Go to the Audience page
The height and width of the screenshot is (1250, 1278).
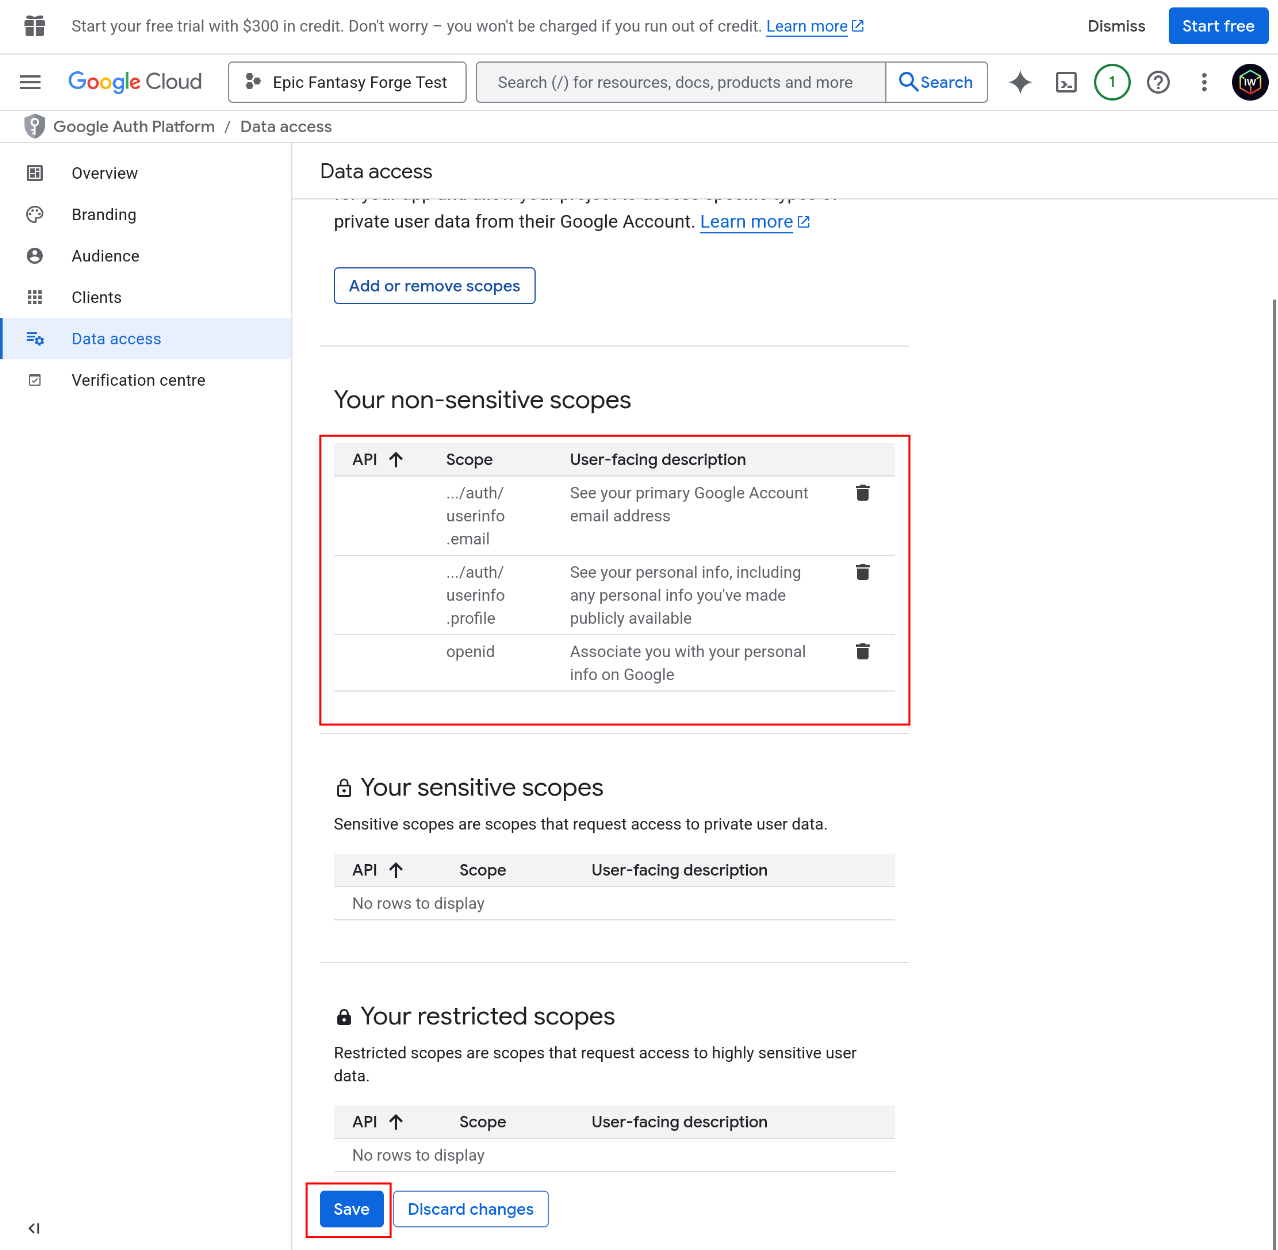(105, 256)
